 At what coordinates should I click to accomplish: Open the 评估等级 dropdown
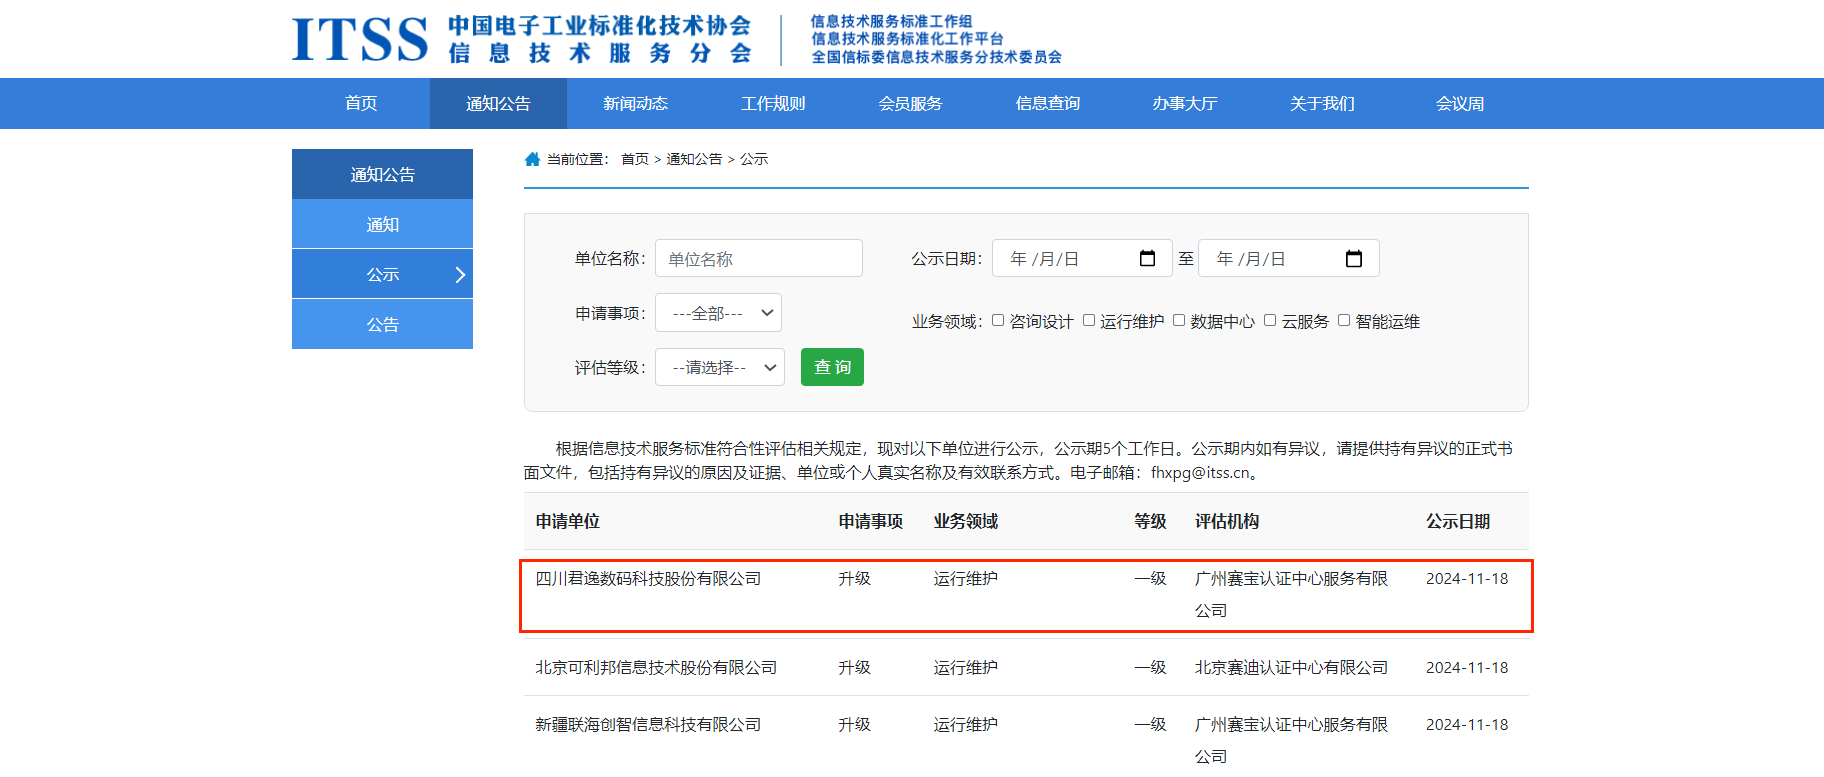pos(719,367)
